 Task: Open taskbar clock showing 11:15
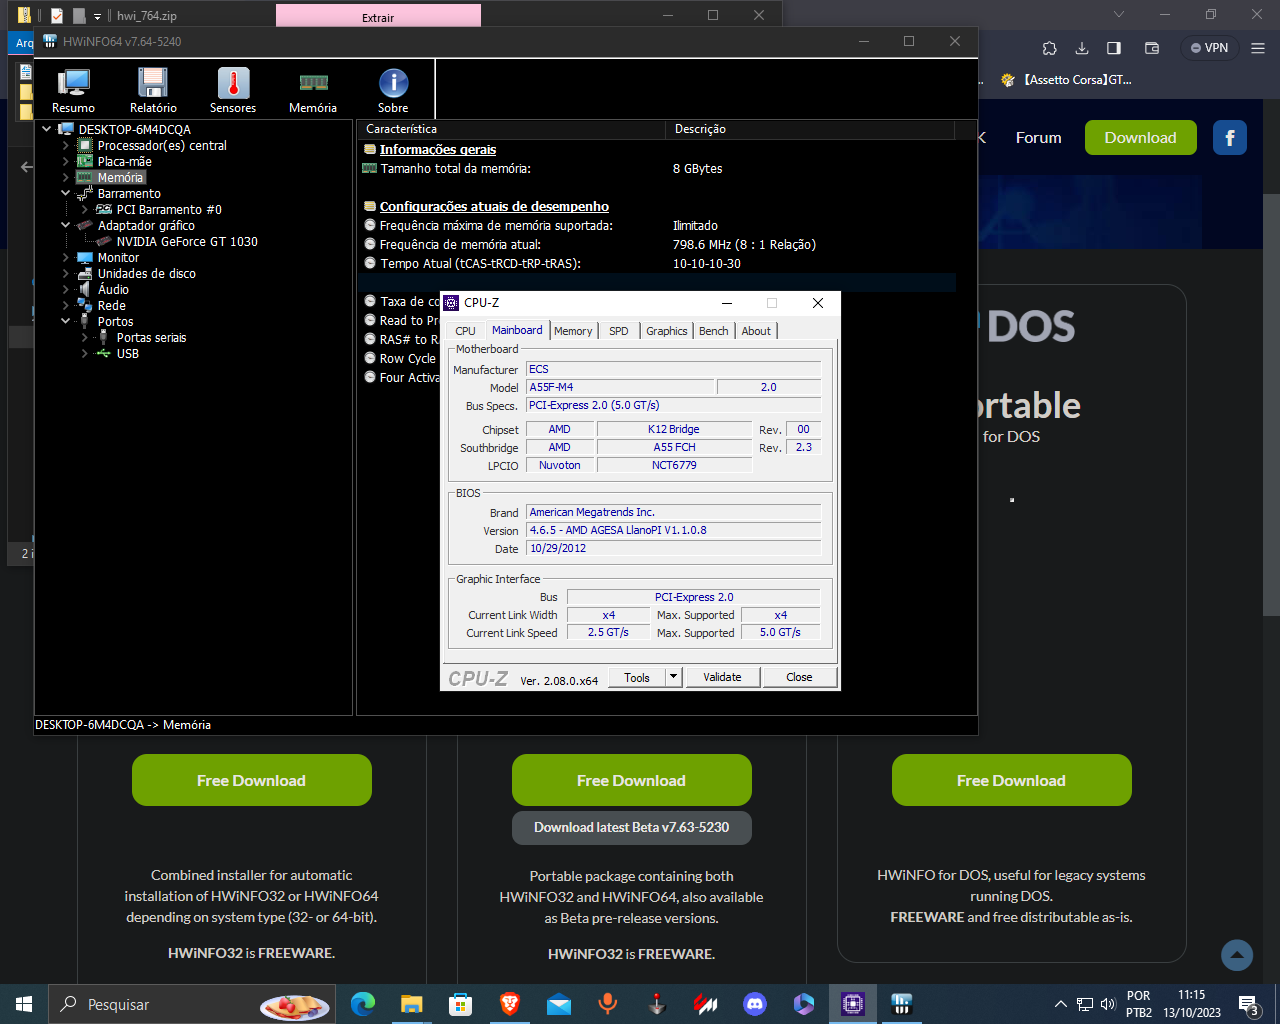(x=1191, y=1004)
